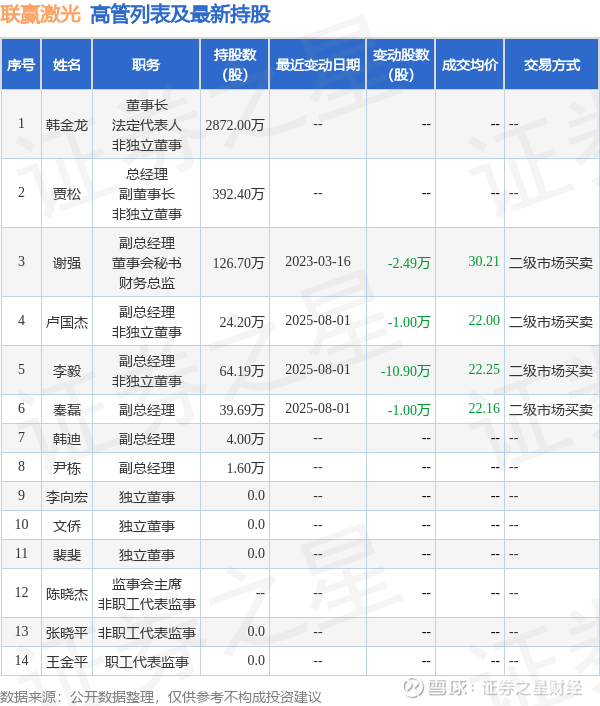Click the average price 22.16

click(484, 408)
